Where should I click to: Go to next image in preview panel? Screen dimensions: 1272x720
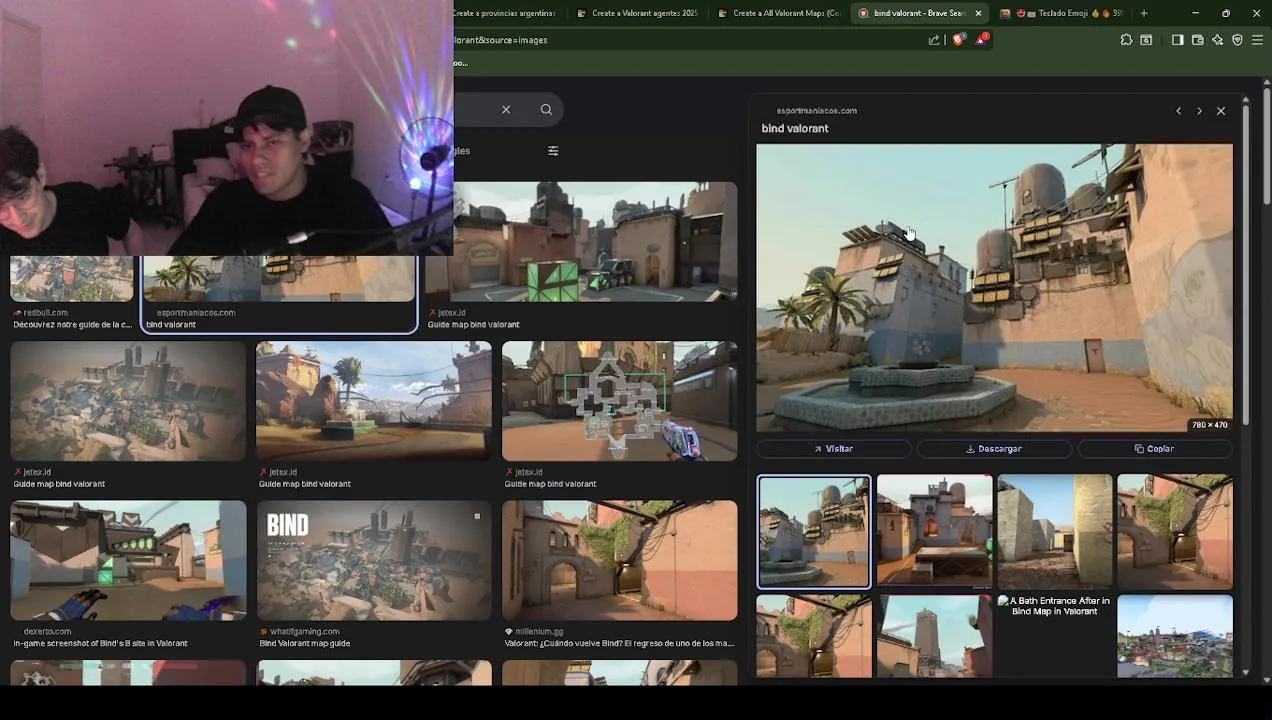pyautogui.click(x=1199, y=111)
